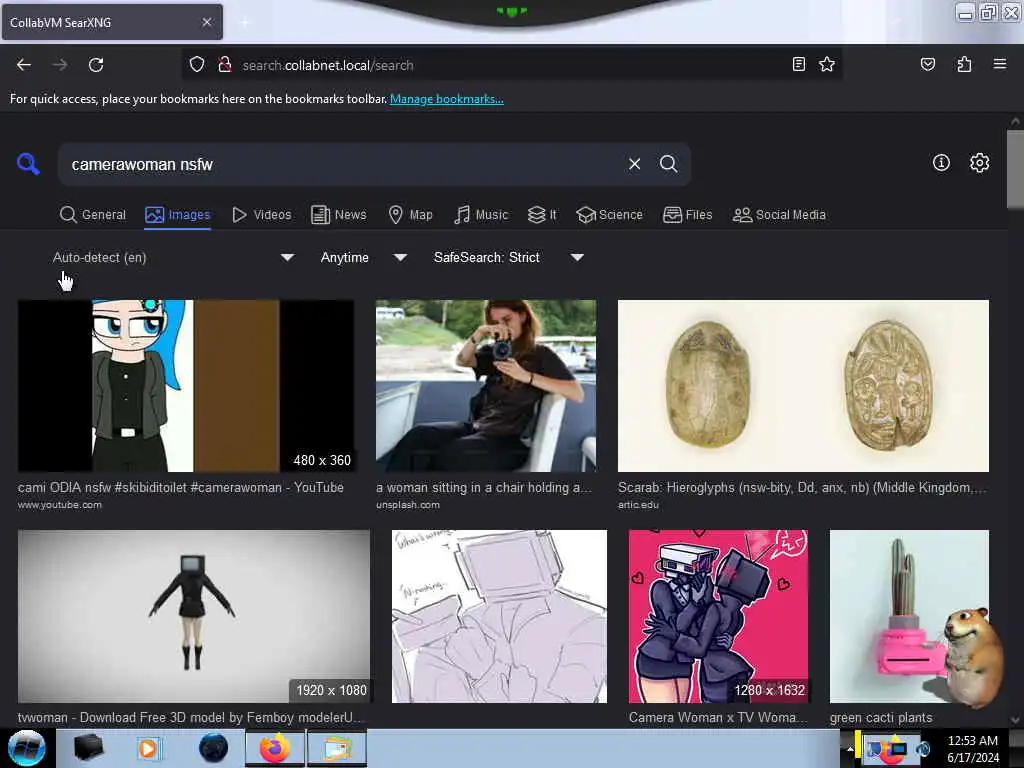Switch to the General search tab
This screenshot has height=768, width=1024.
click(93, 215)
